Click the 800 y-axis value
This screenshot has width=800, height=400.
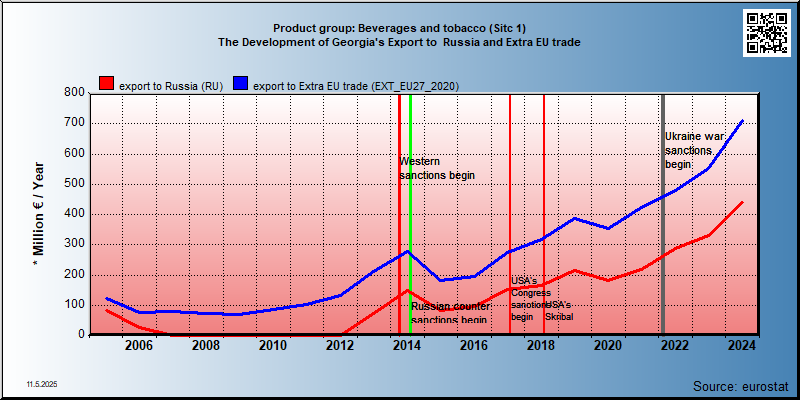pos(75,92)
